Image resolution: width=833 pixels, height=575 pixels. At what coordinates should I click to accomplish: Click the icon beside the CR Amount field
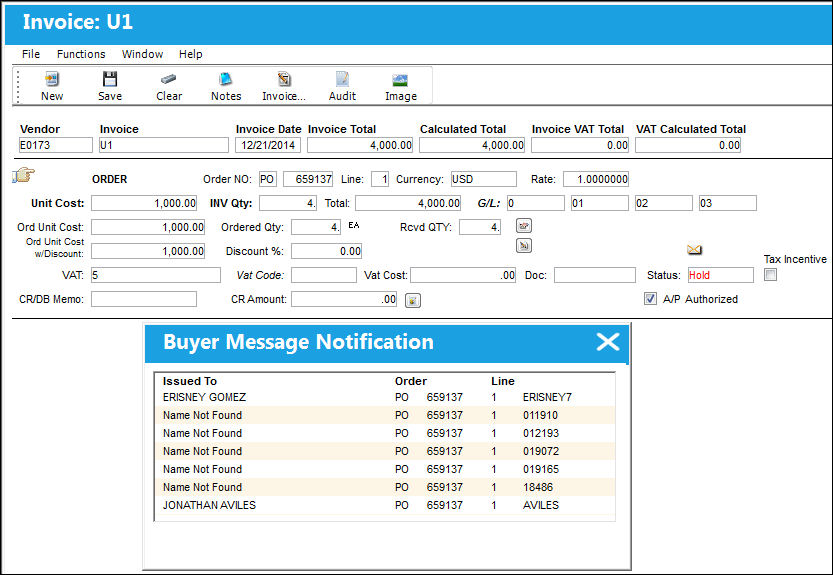pos(413,300)
